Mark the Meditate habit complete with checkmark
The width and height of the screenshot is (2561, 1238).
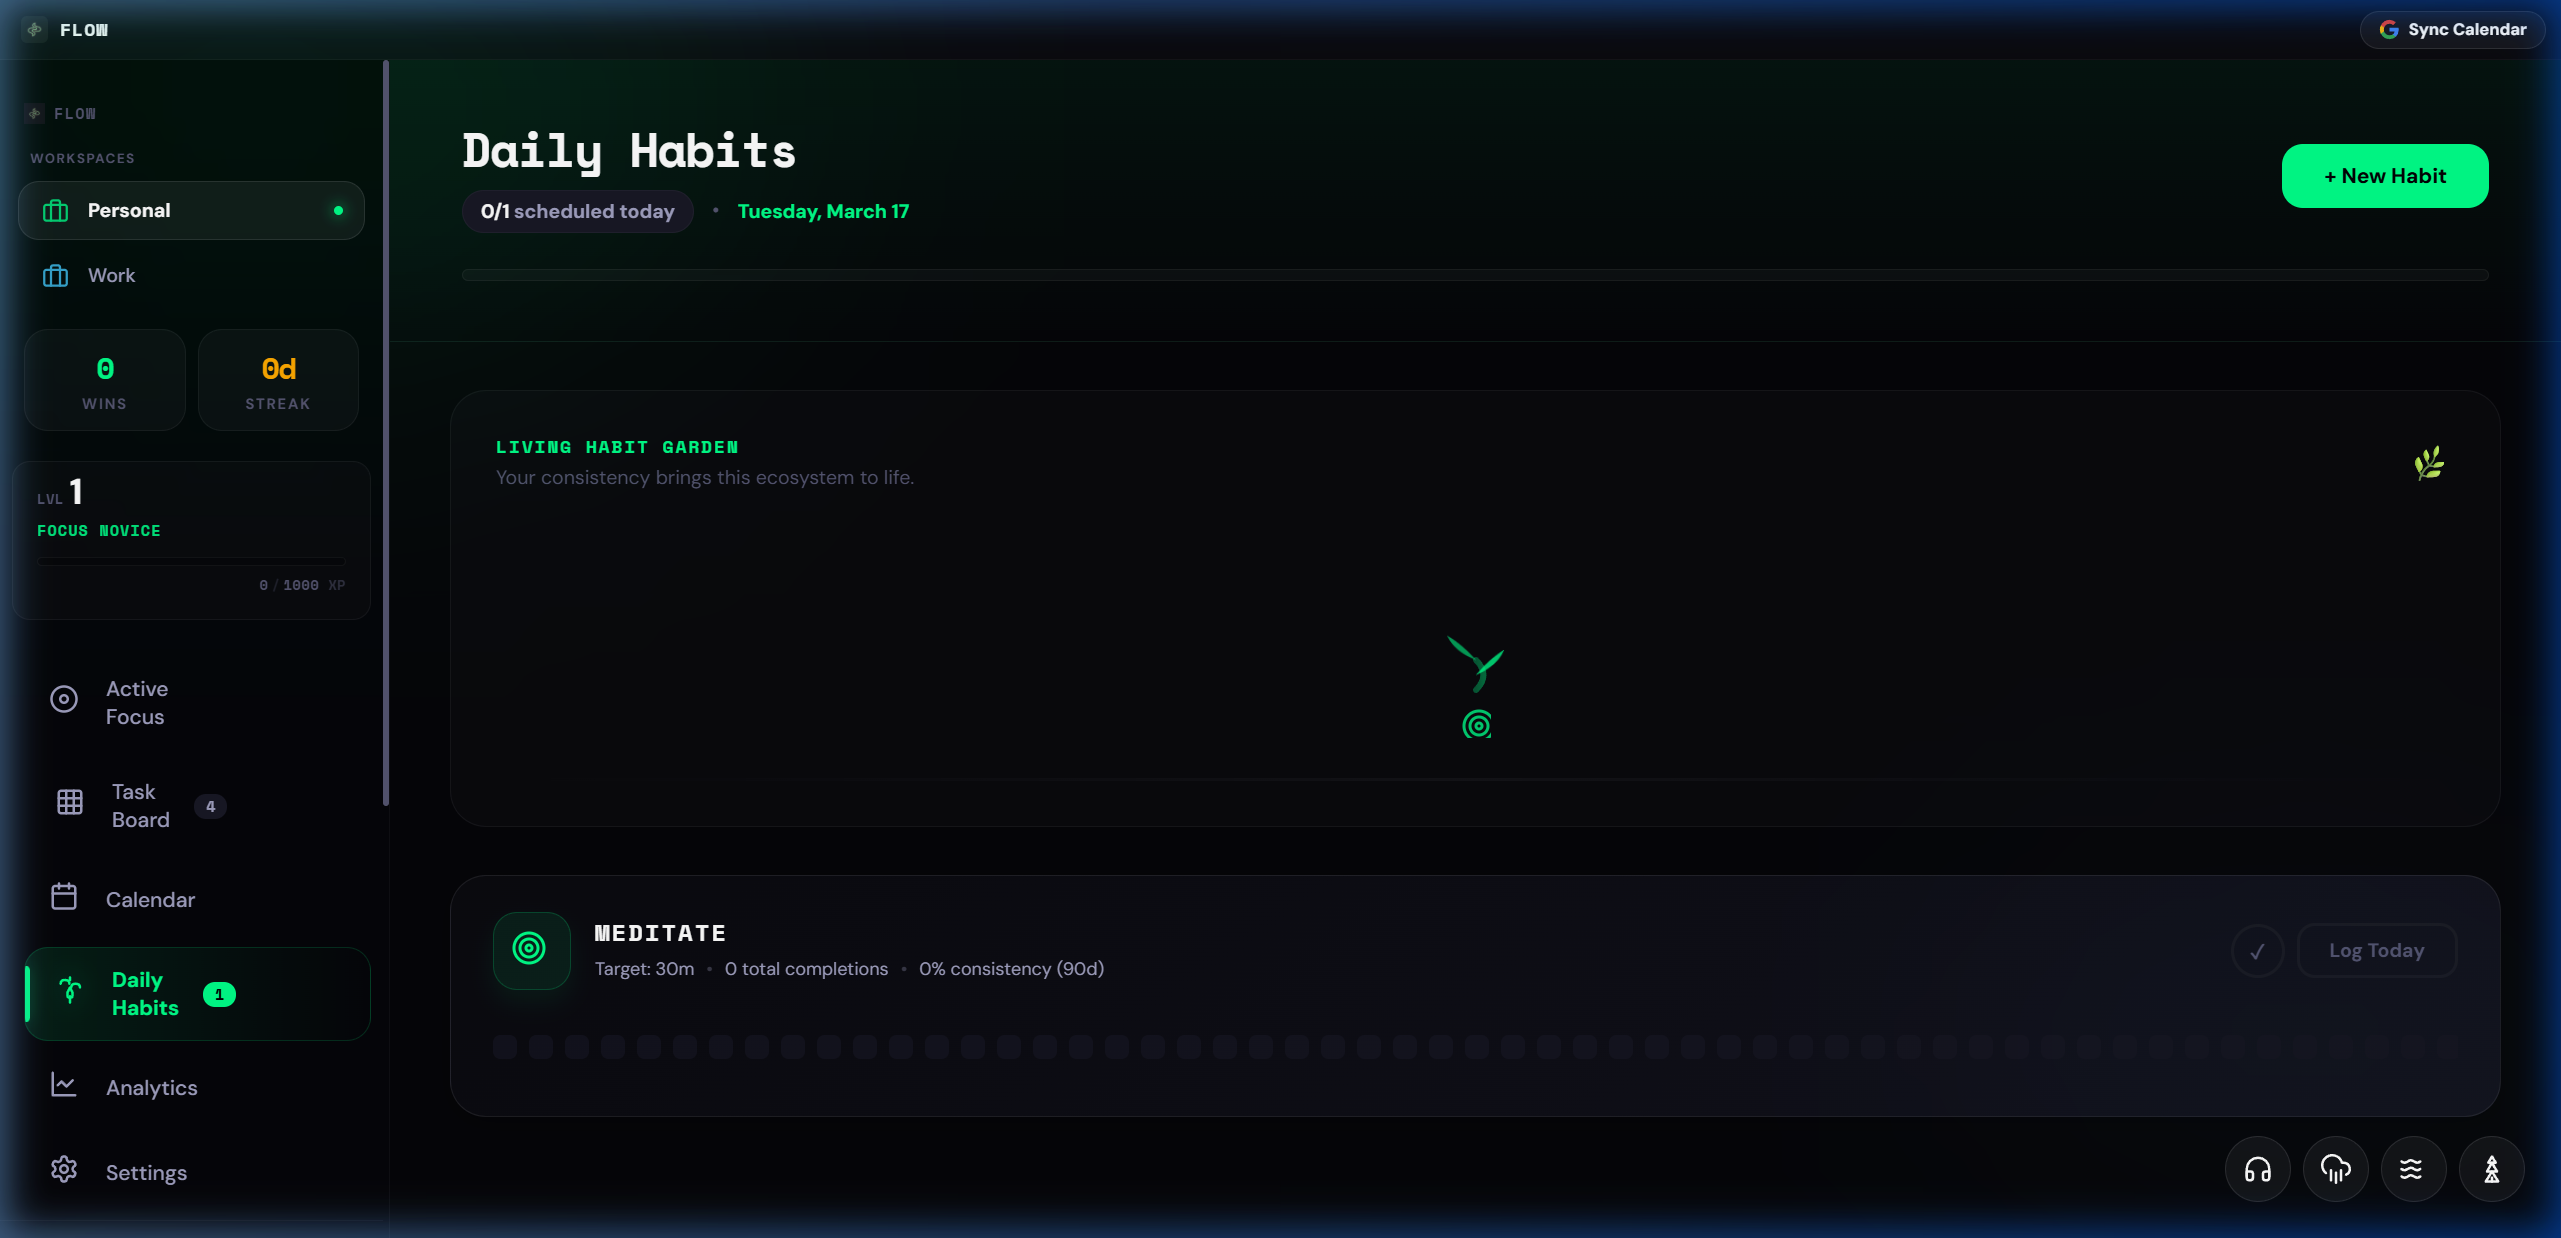click(2257, 951)
